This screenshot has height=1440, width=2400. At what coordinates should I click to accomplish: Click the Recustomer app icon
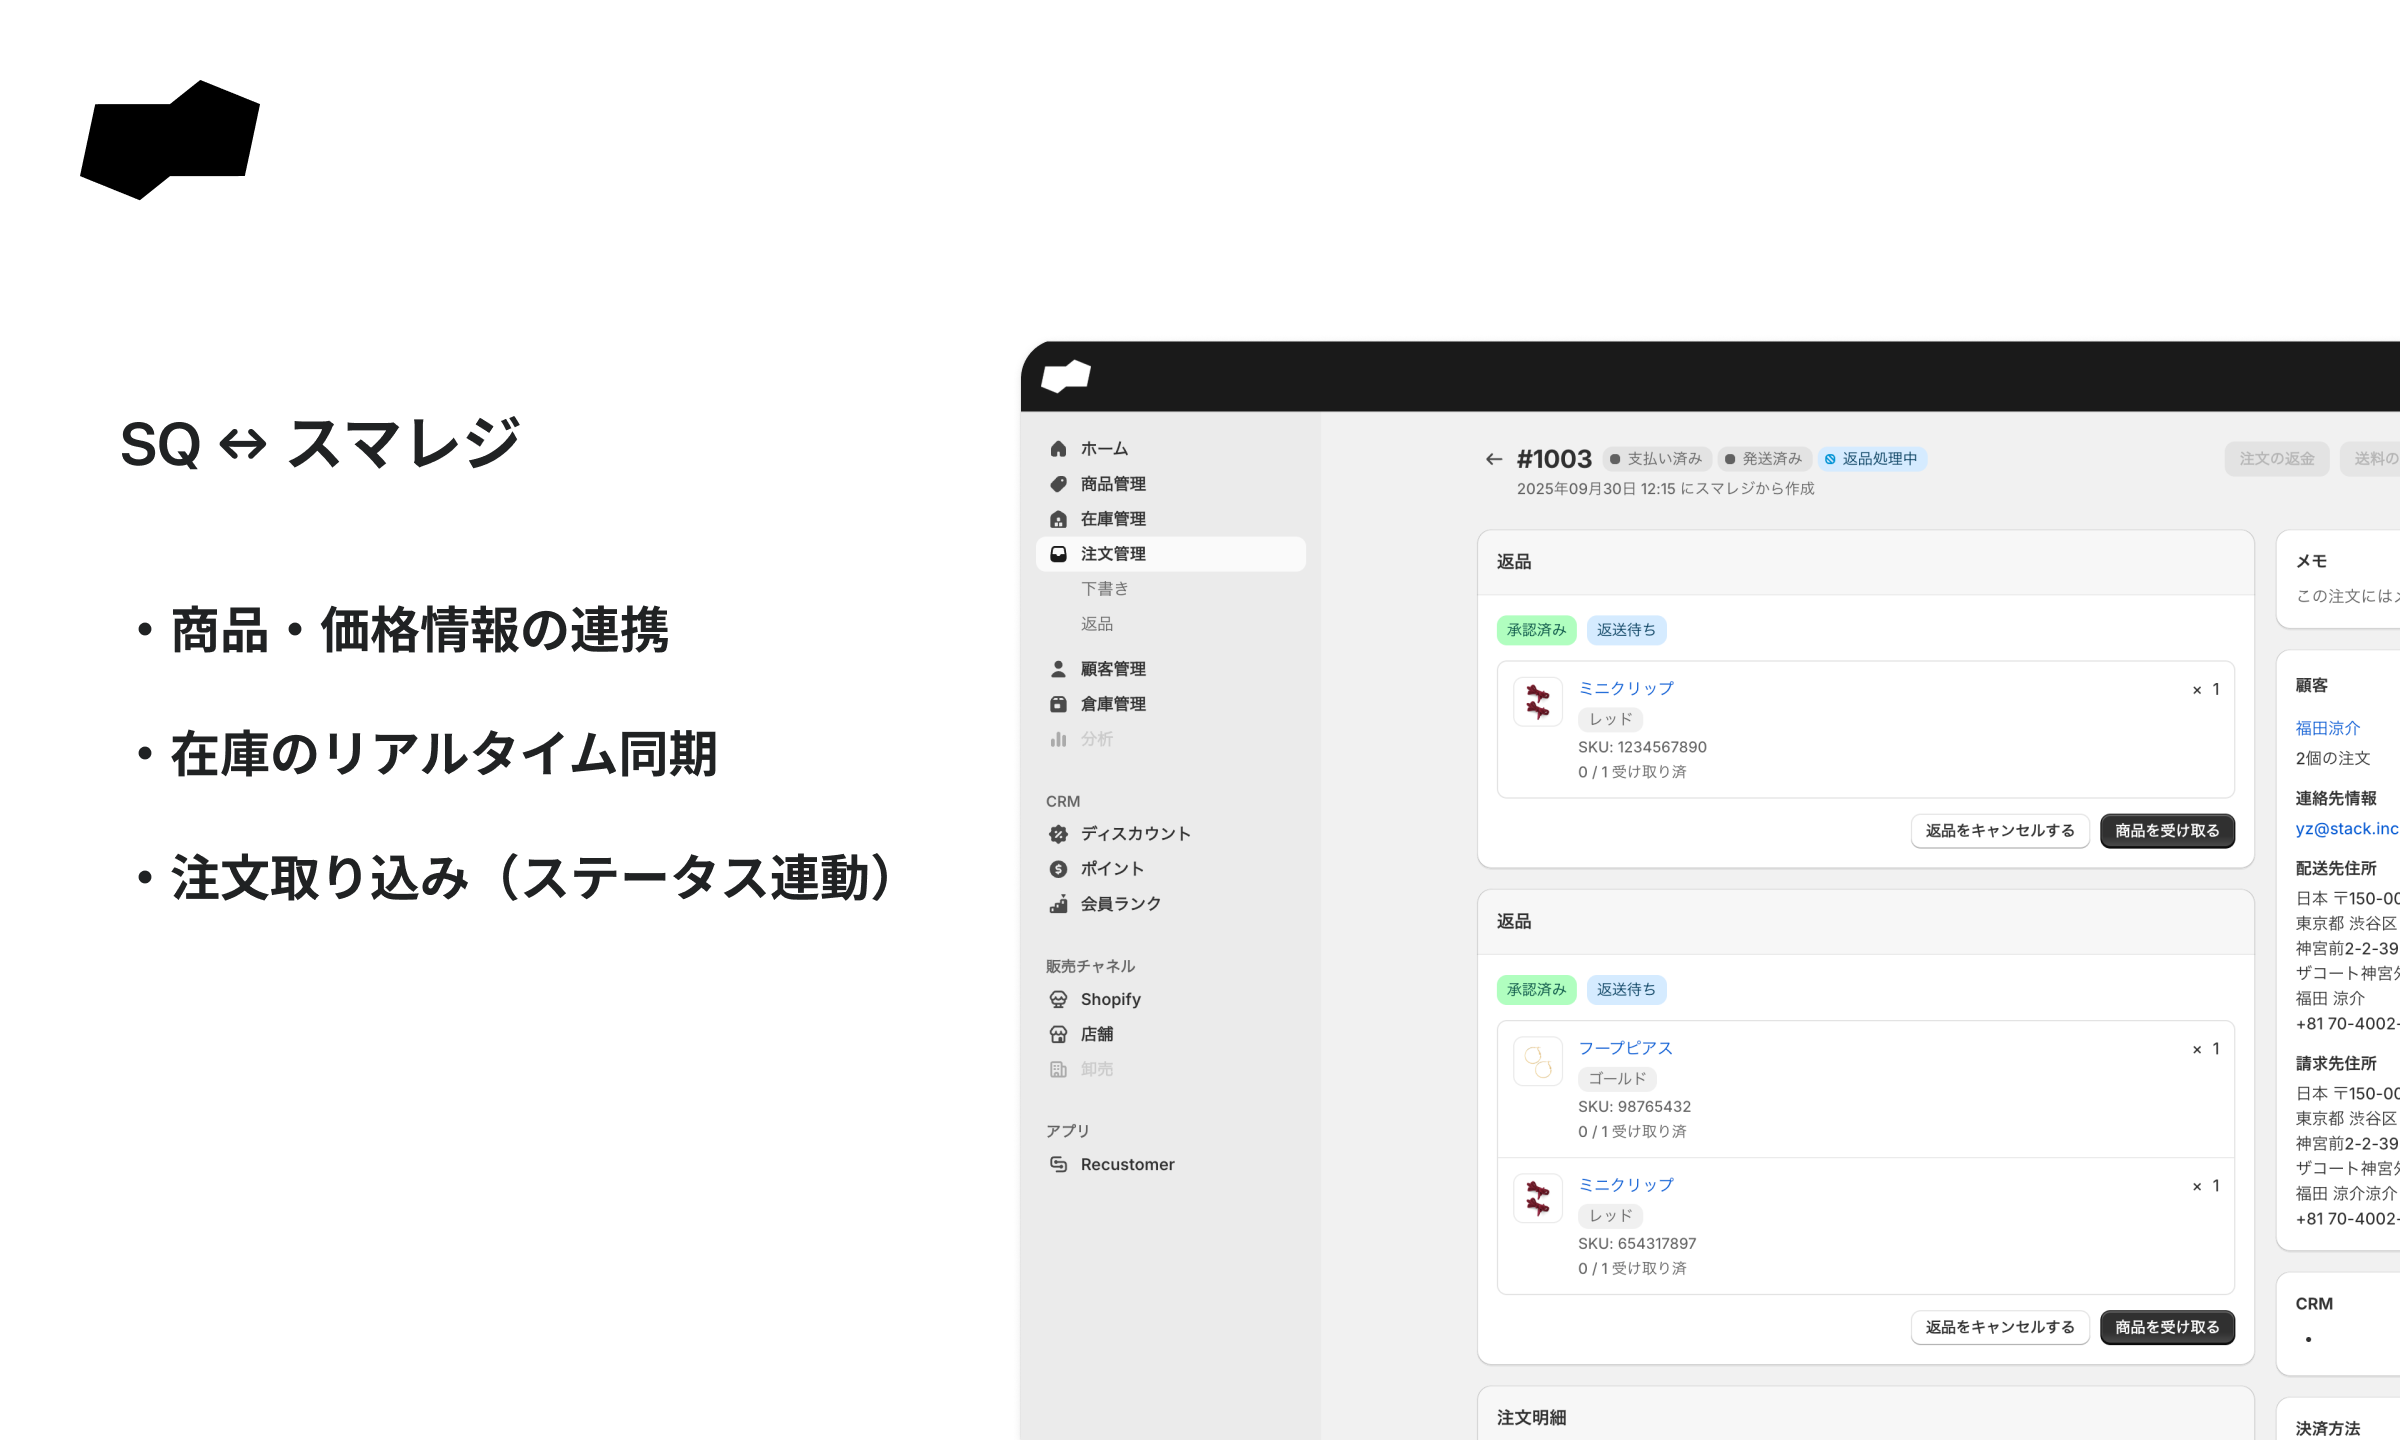point(1058,1164)
